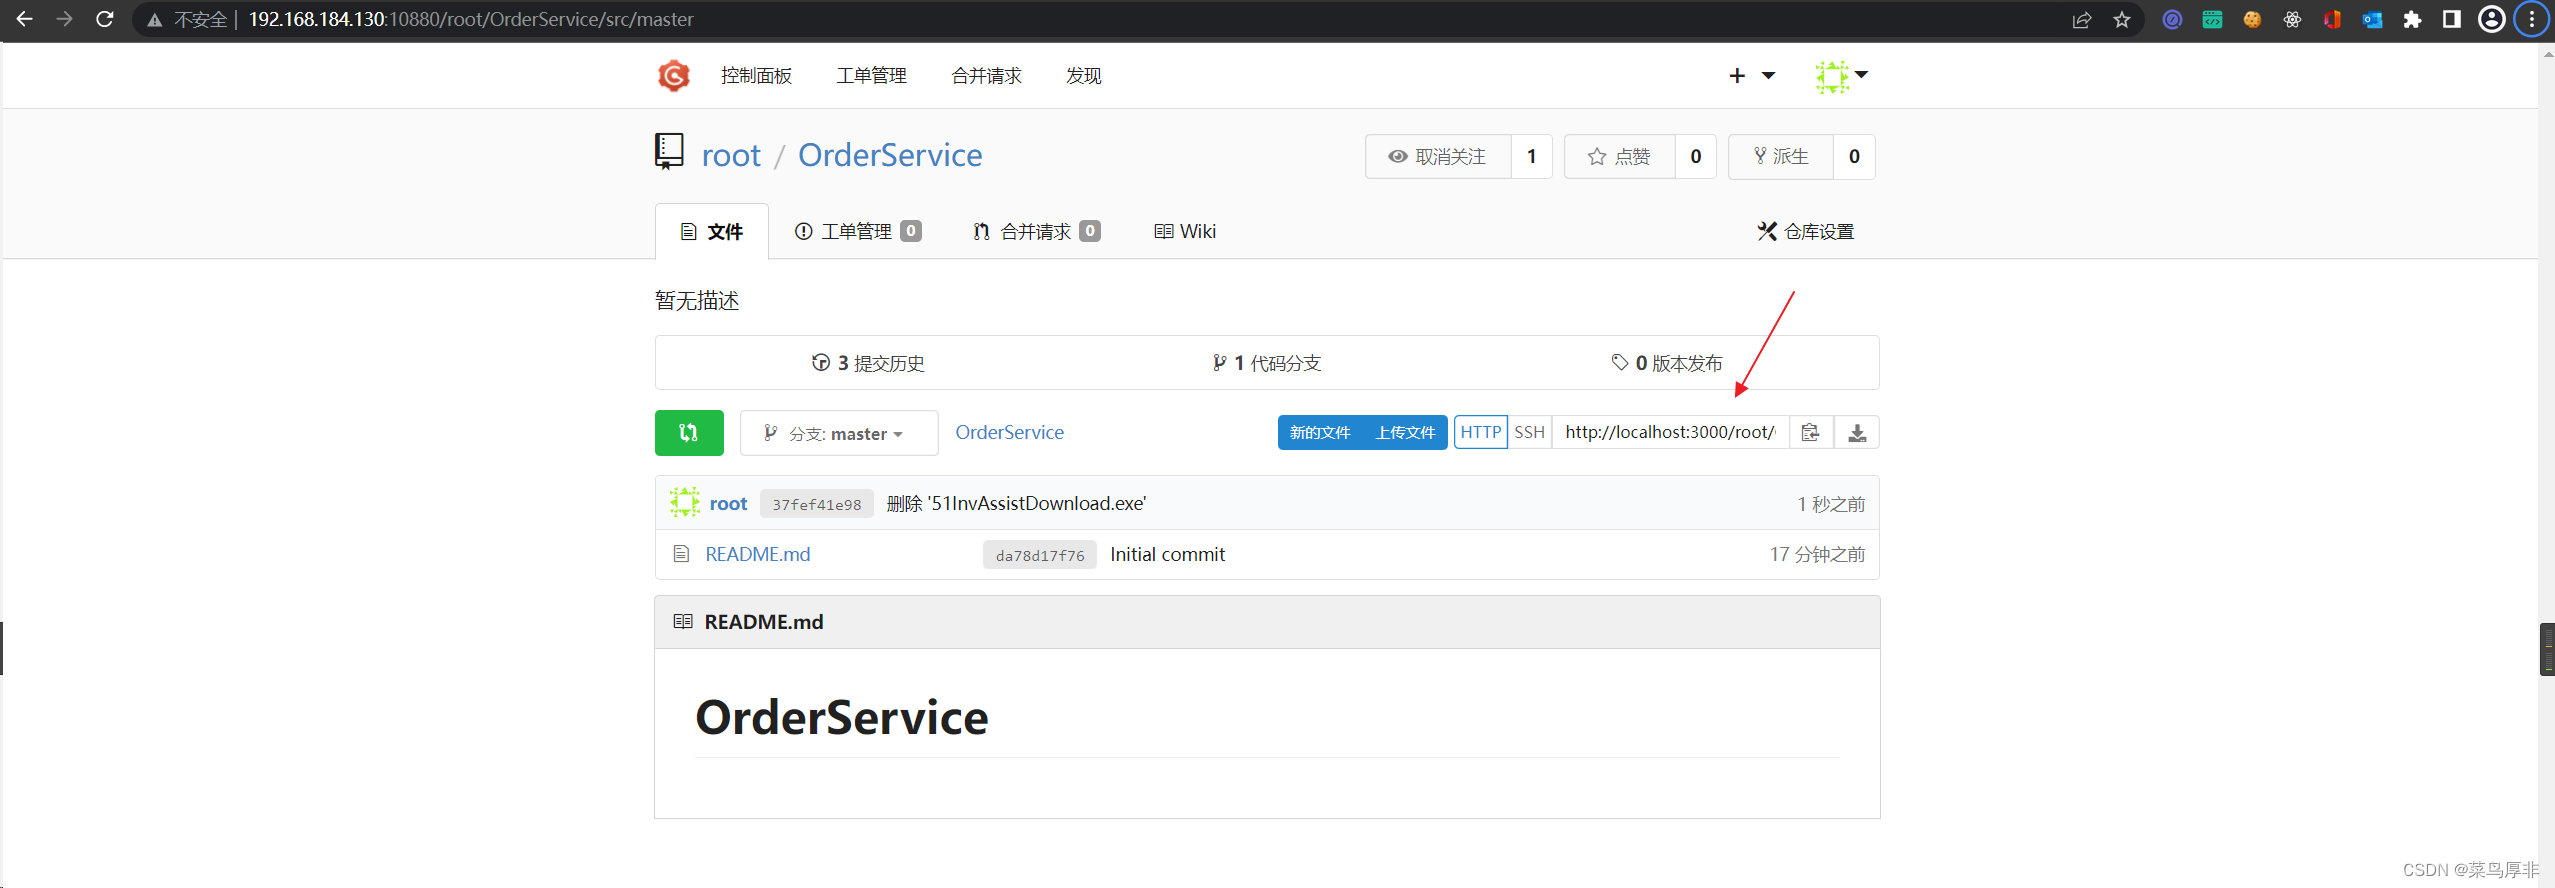Click forks count 0
The height and width of the screenshot is (888, 2555).
coord(1855,157)
